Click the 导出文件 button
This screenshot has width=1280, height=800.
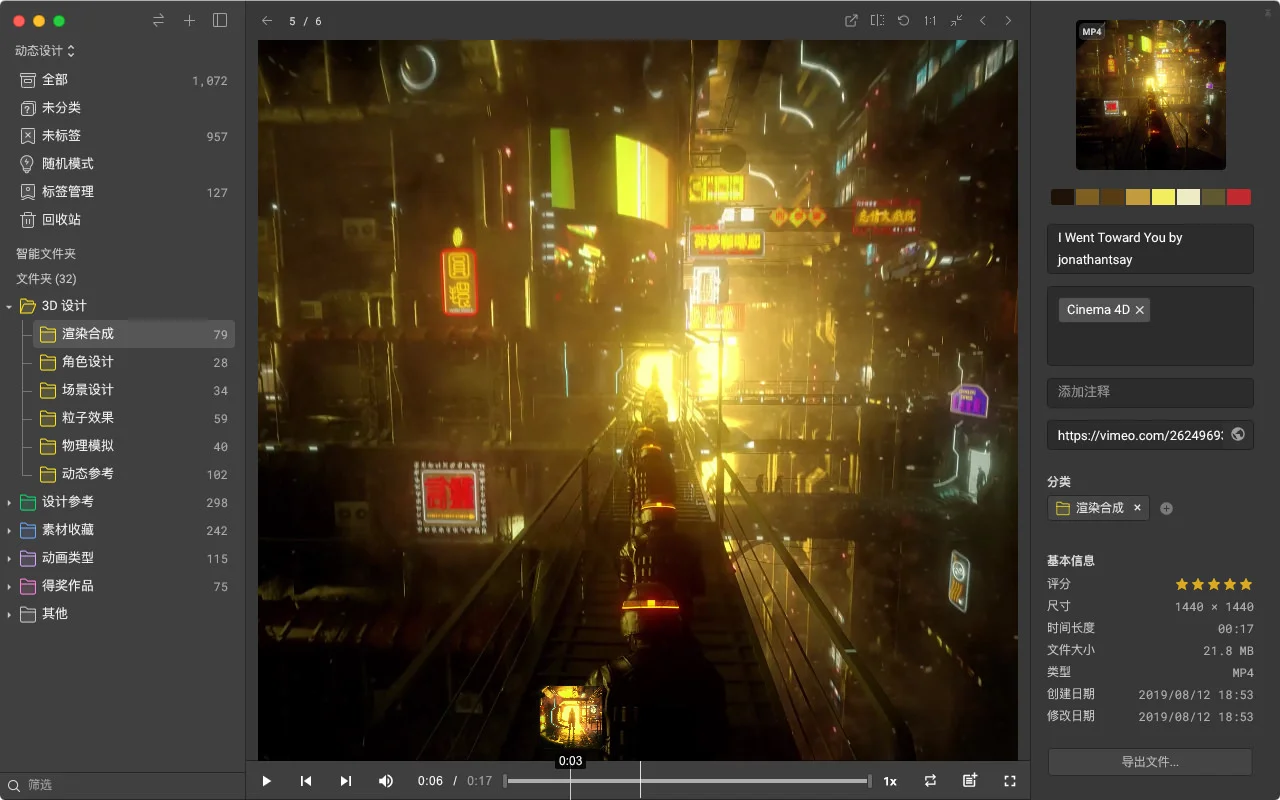[1150, 762]
